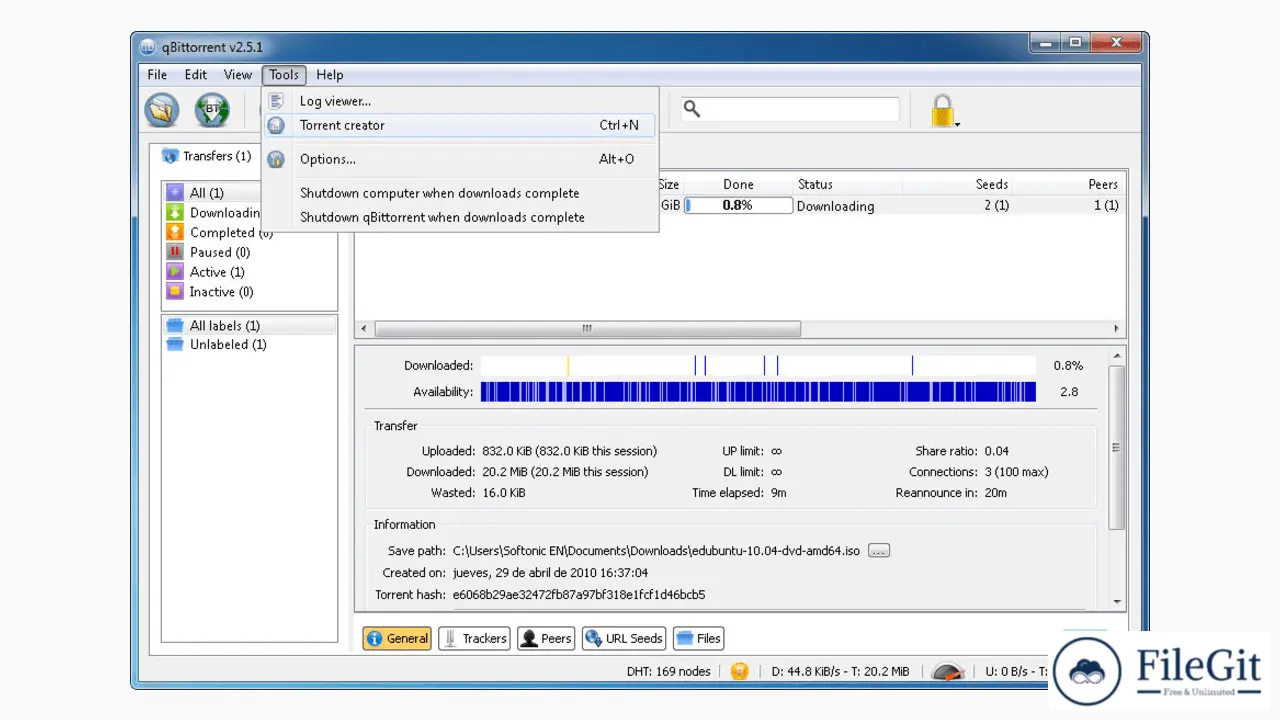Click the horizontal scrollbar thumb of transfer list
This screenshot has height=720, width=1280.
587,329
